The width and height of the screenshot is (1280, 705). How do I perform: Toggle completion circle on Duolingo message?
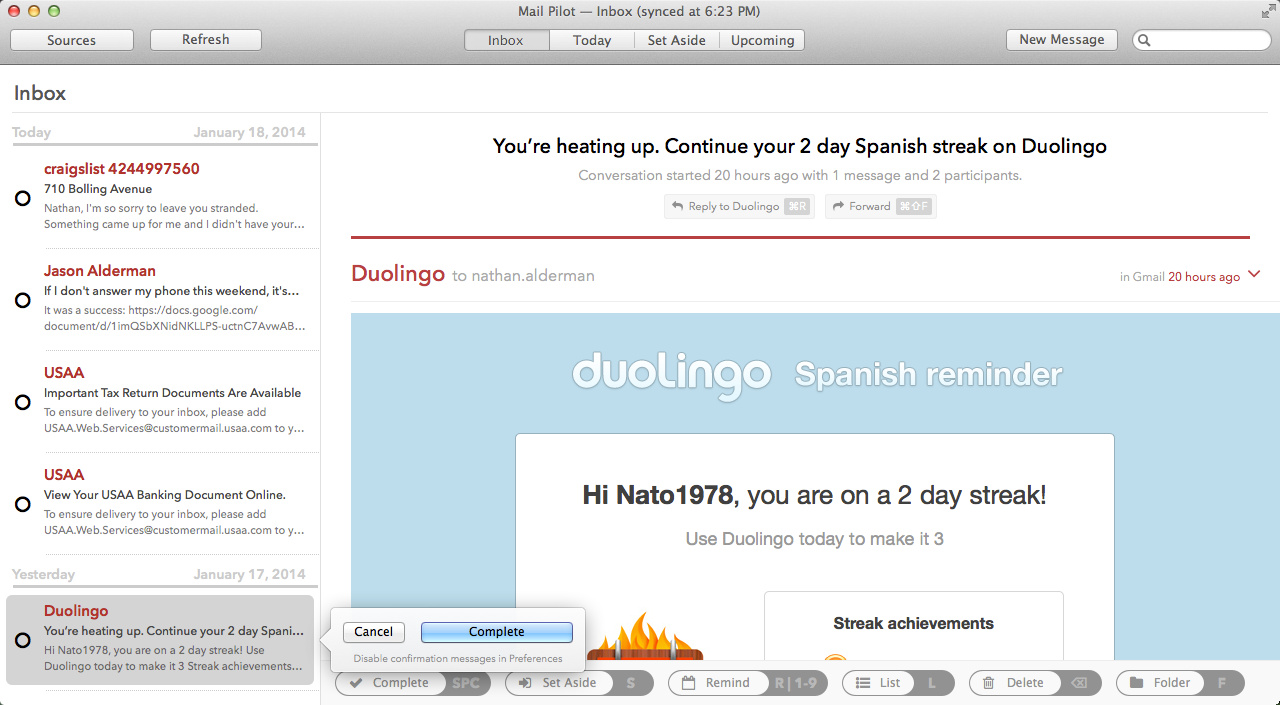tap(23, 640)
